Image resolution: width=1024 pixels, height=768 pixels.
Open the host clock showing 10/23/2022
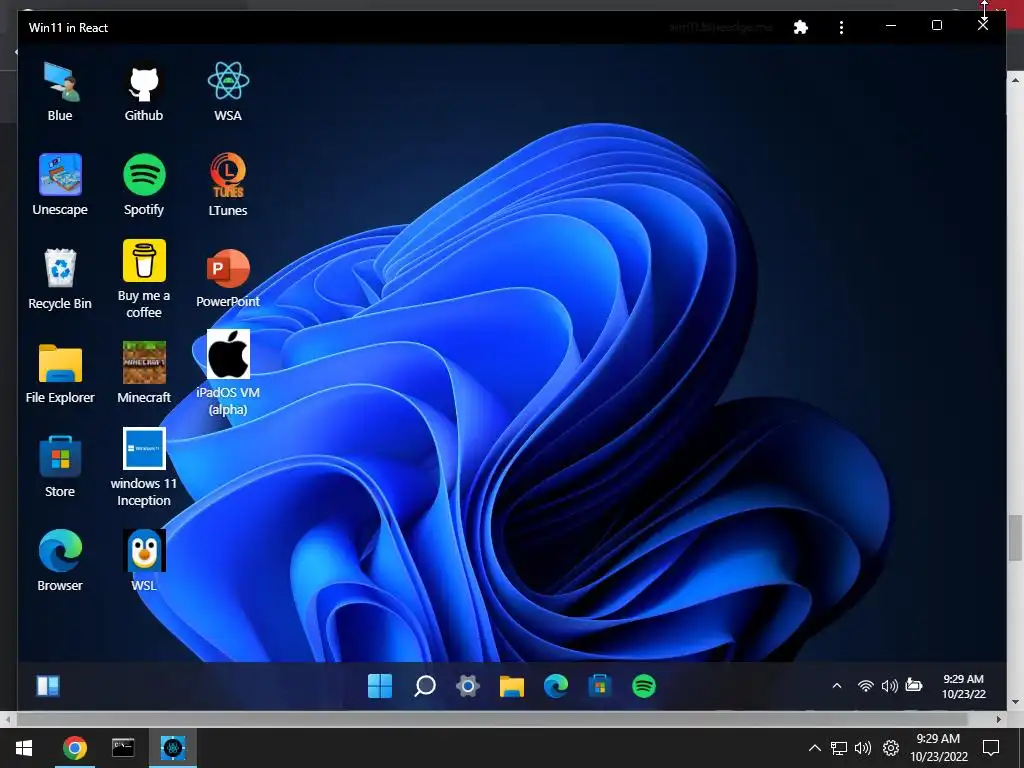tap(939, 748)
